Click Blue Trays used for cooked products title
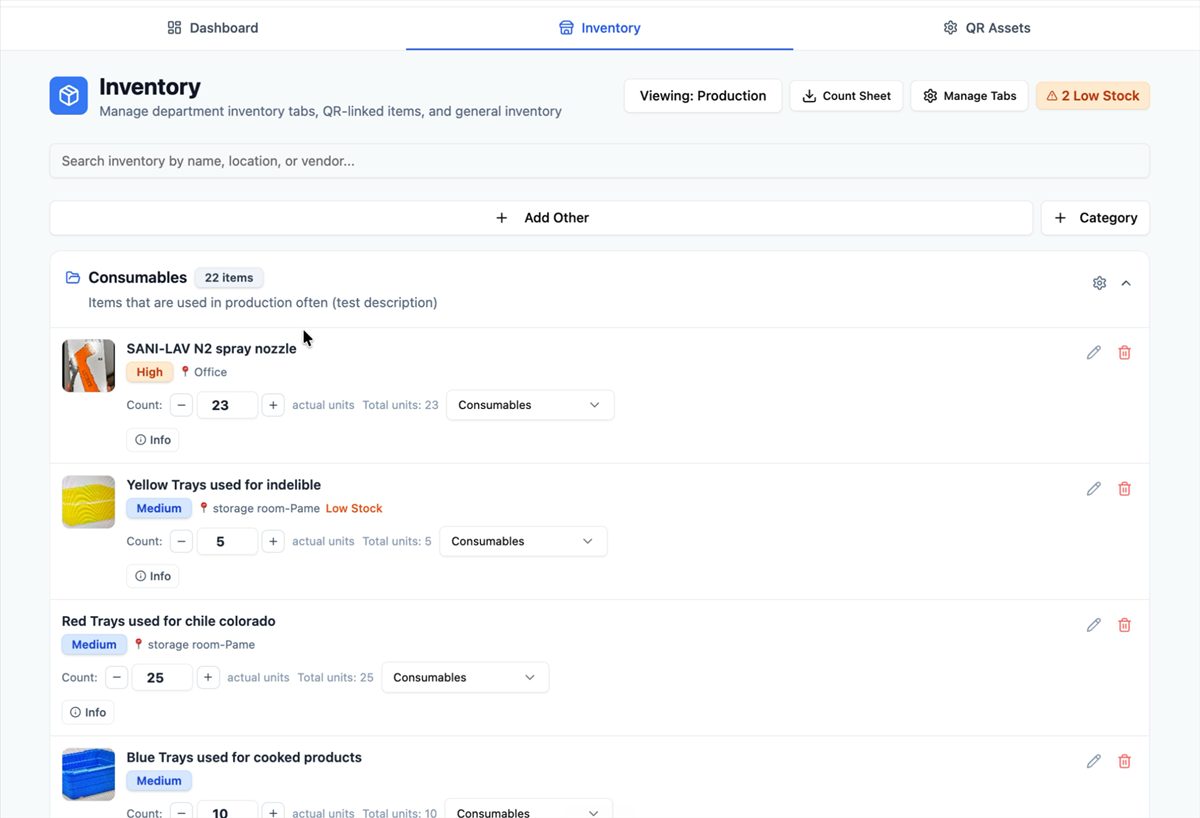Viewport: 1200px width, 818px height. click(244, 757)
